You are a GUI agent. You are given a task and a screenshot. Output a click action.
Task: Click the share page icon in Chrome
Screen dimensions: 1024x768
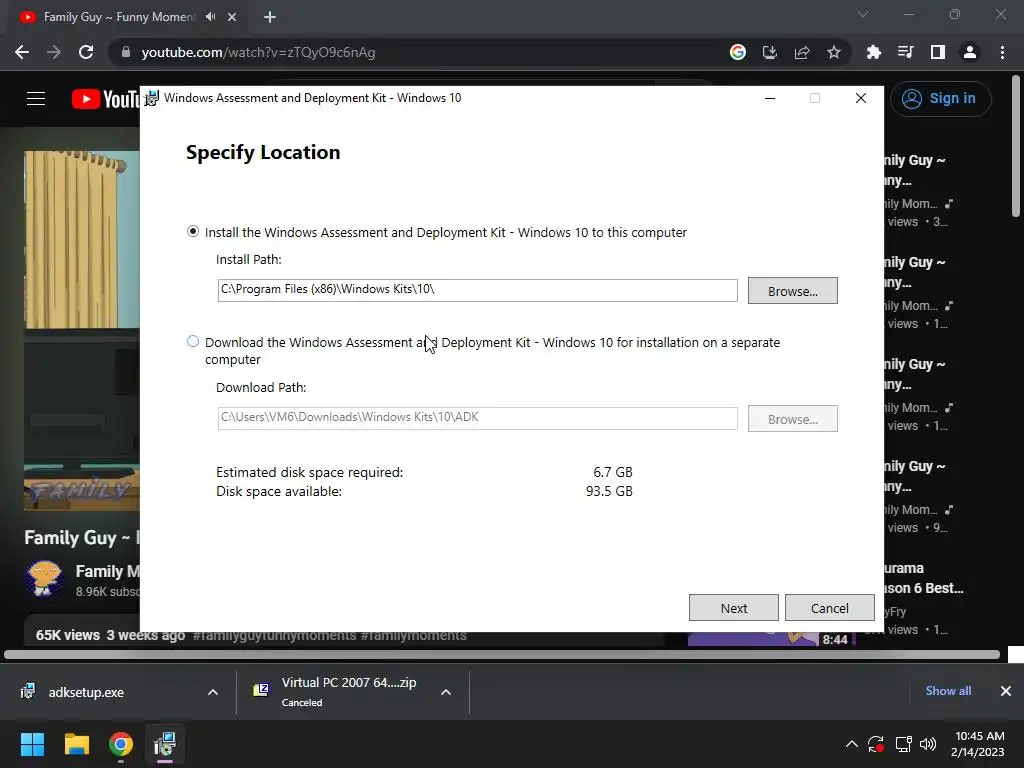[x=802, y=52]
